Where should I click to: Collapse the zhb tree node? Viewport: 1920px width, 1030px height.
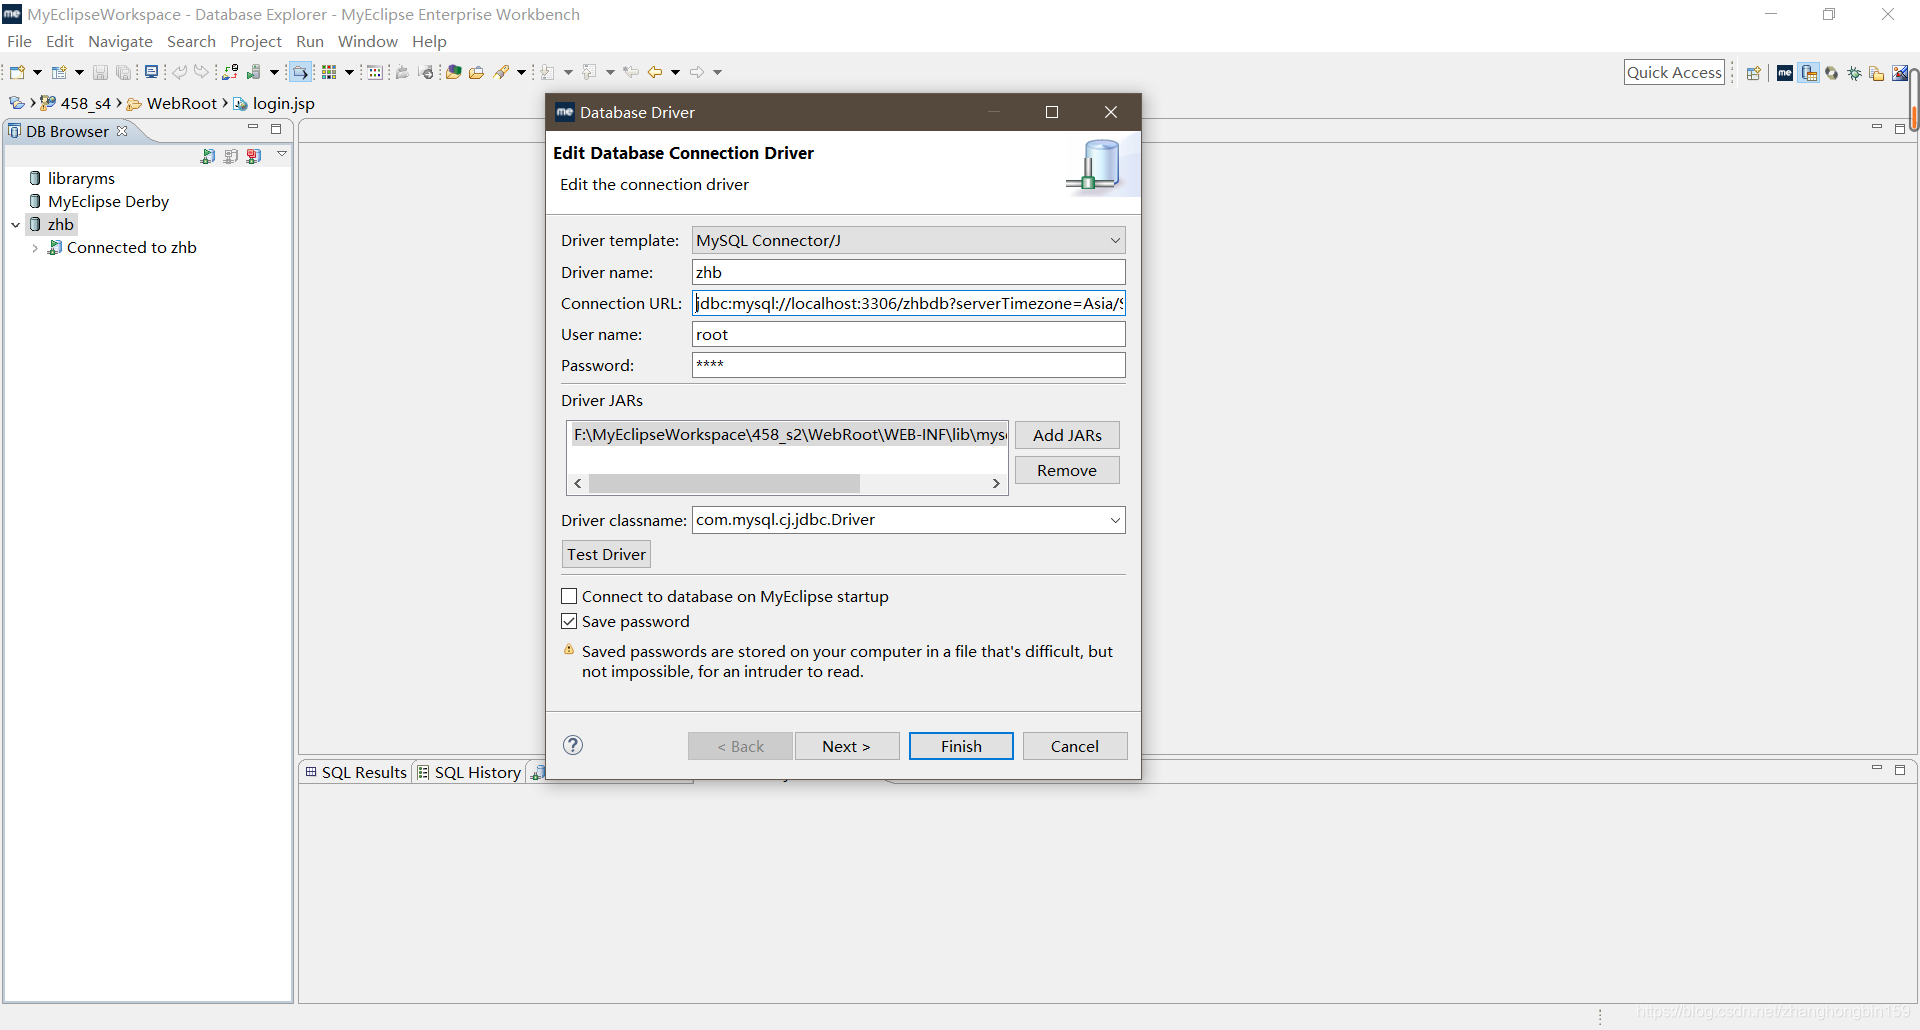tap(16, 225)
